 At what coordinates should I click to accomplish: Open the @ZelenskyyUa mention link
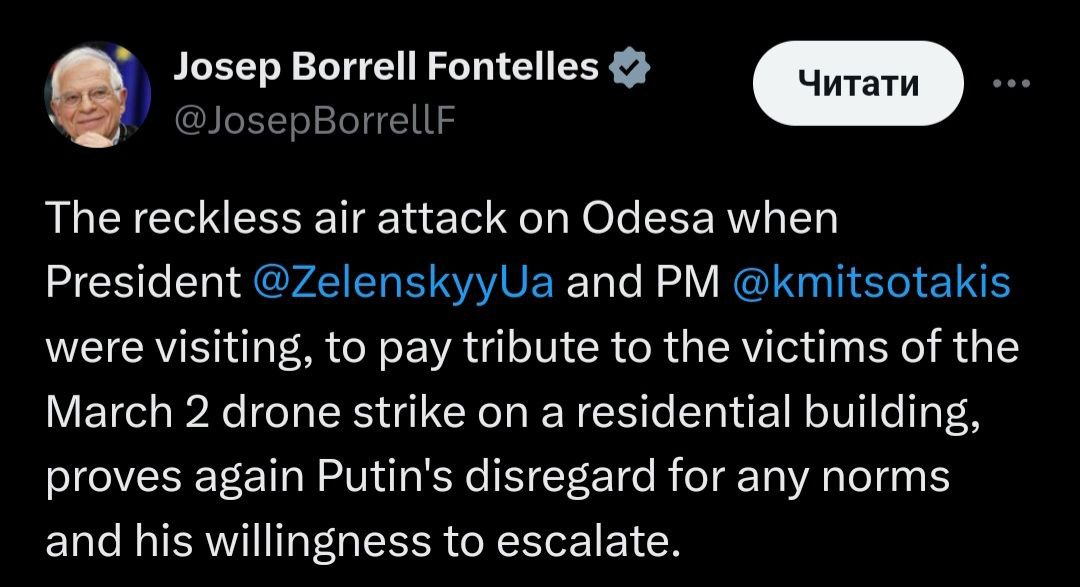403,283
